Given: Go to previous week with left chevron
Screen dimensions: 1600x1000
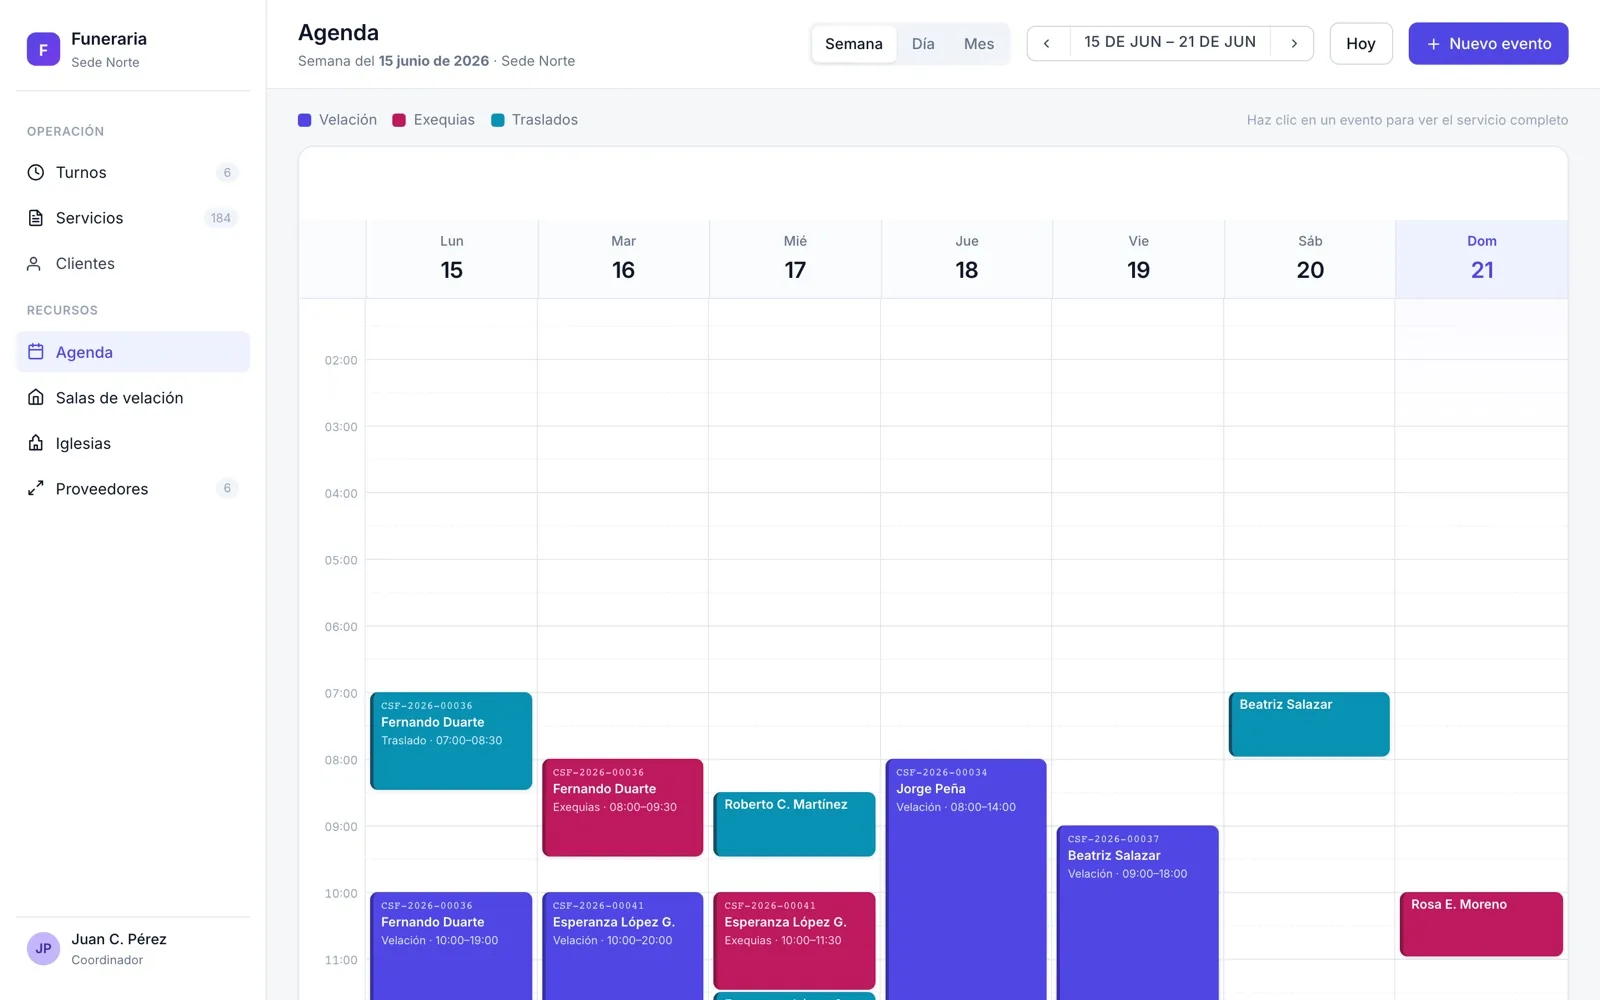Looking at the screenshot, I should click(x=1047, y=43).
